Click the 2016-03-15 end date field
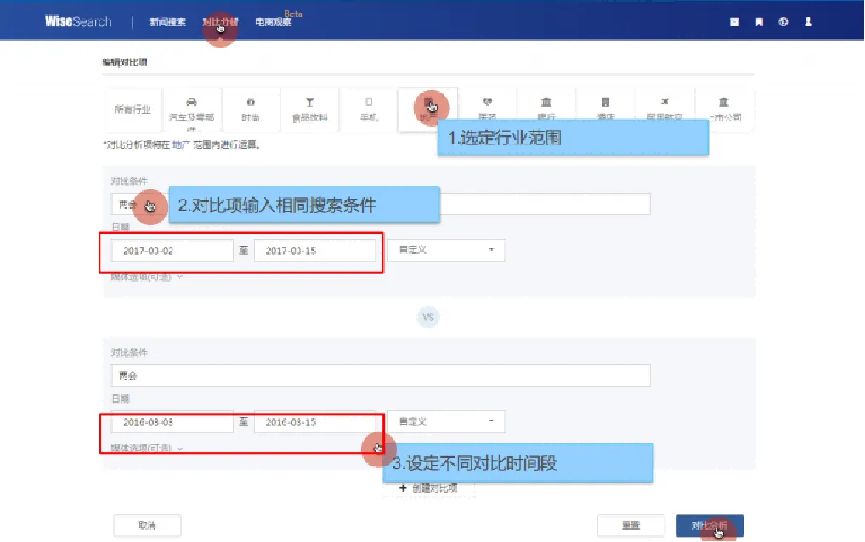 [315, 422]
